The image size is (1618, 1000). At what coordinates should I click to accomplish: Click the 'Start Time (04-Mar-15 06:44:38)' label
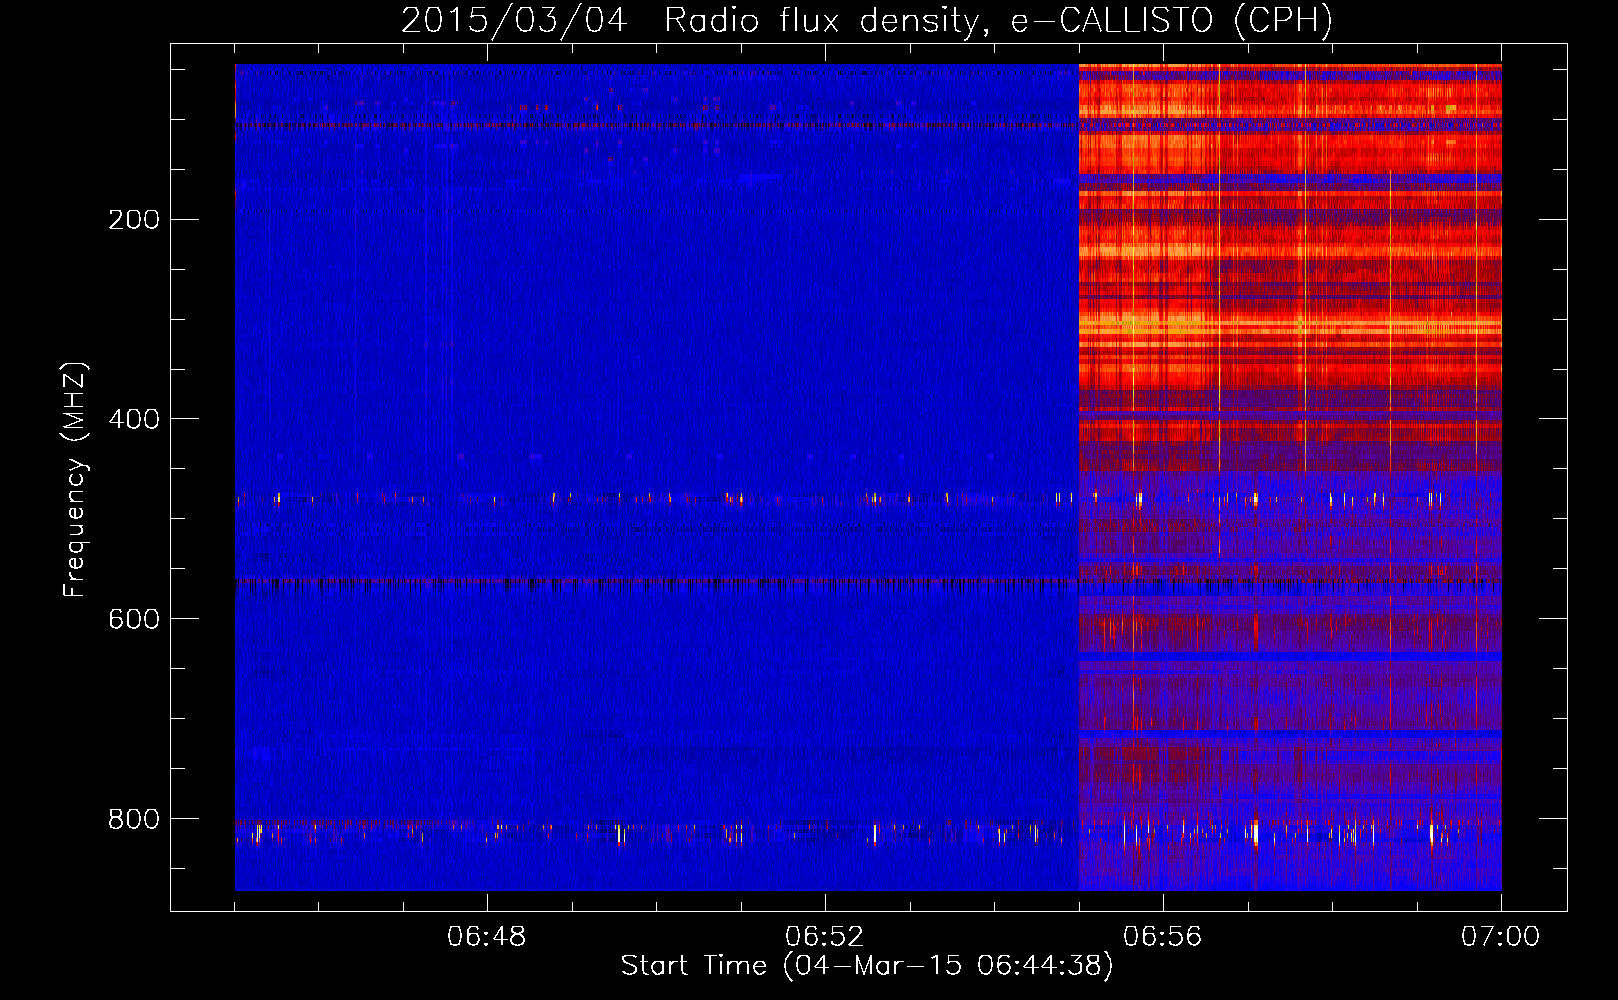coord(867,966)
